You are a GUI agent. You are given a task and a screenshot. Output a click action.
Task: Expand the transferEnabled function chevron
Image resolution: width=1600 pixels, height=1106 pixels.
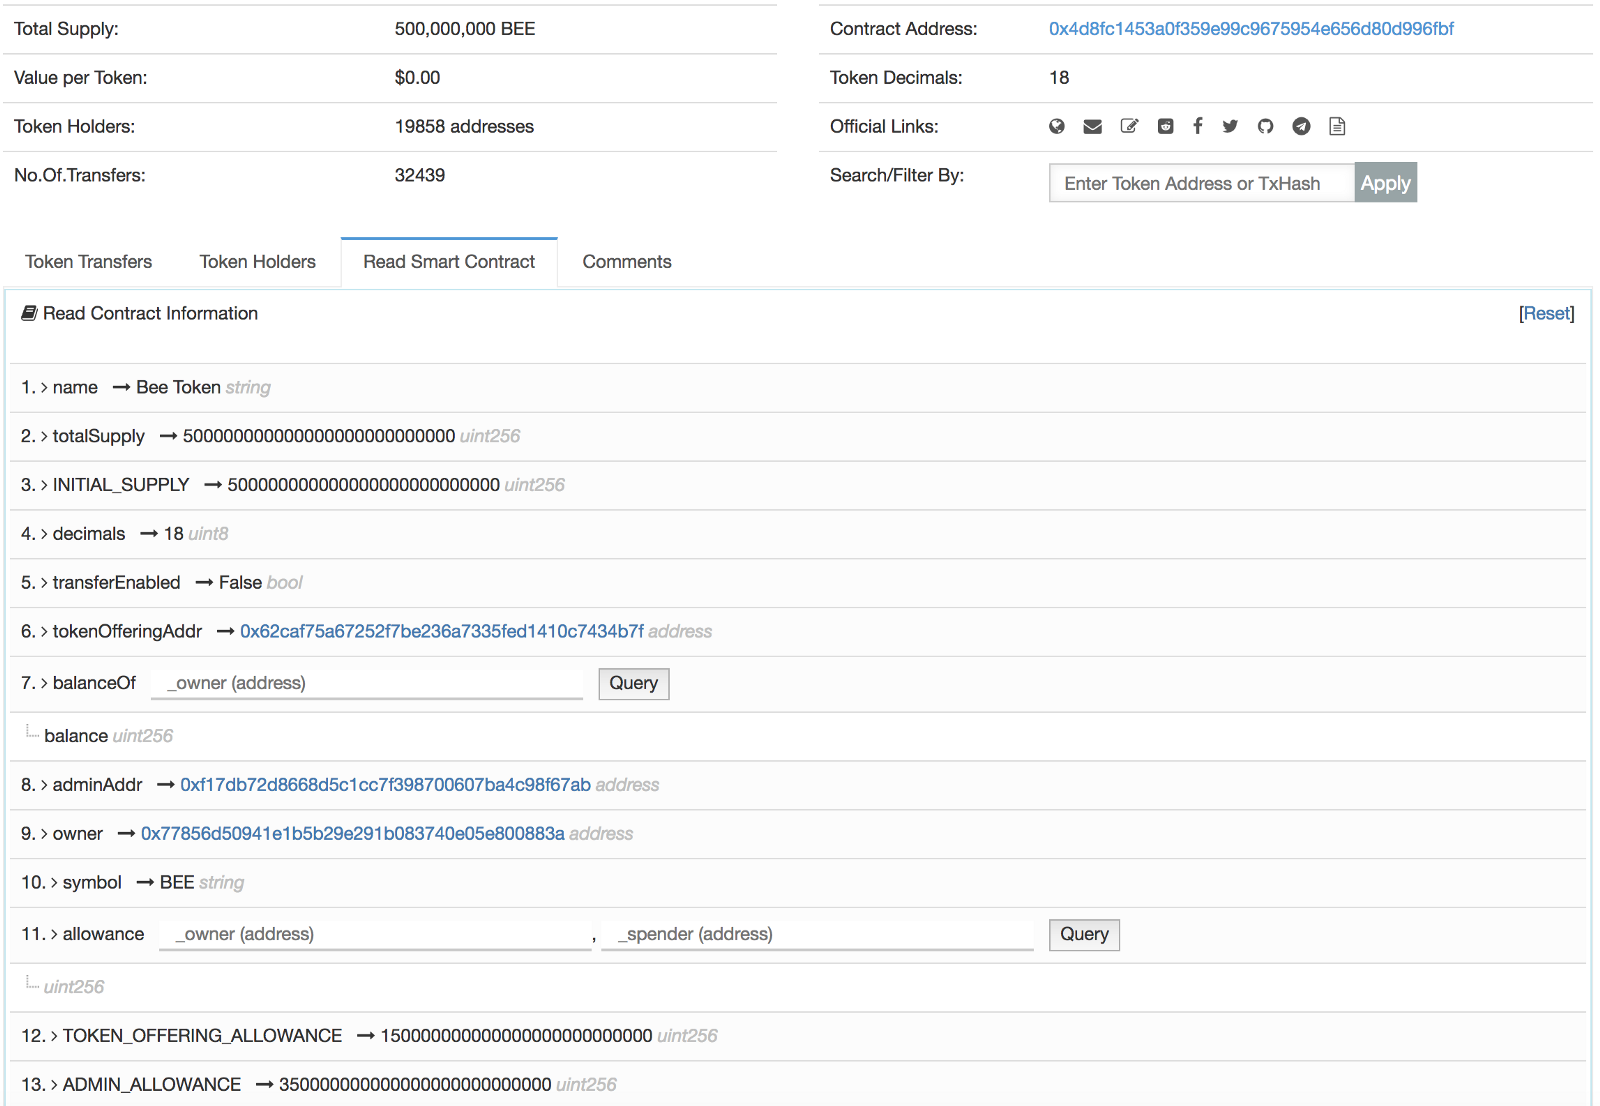pyautogui.click(x=44, y=583)
